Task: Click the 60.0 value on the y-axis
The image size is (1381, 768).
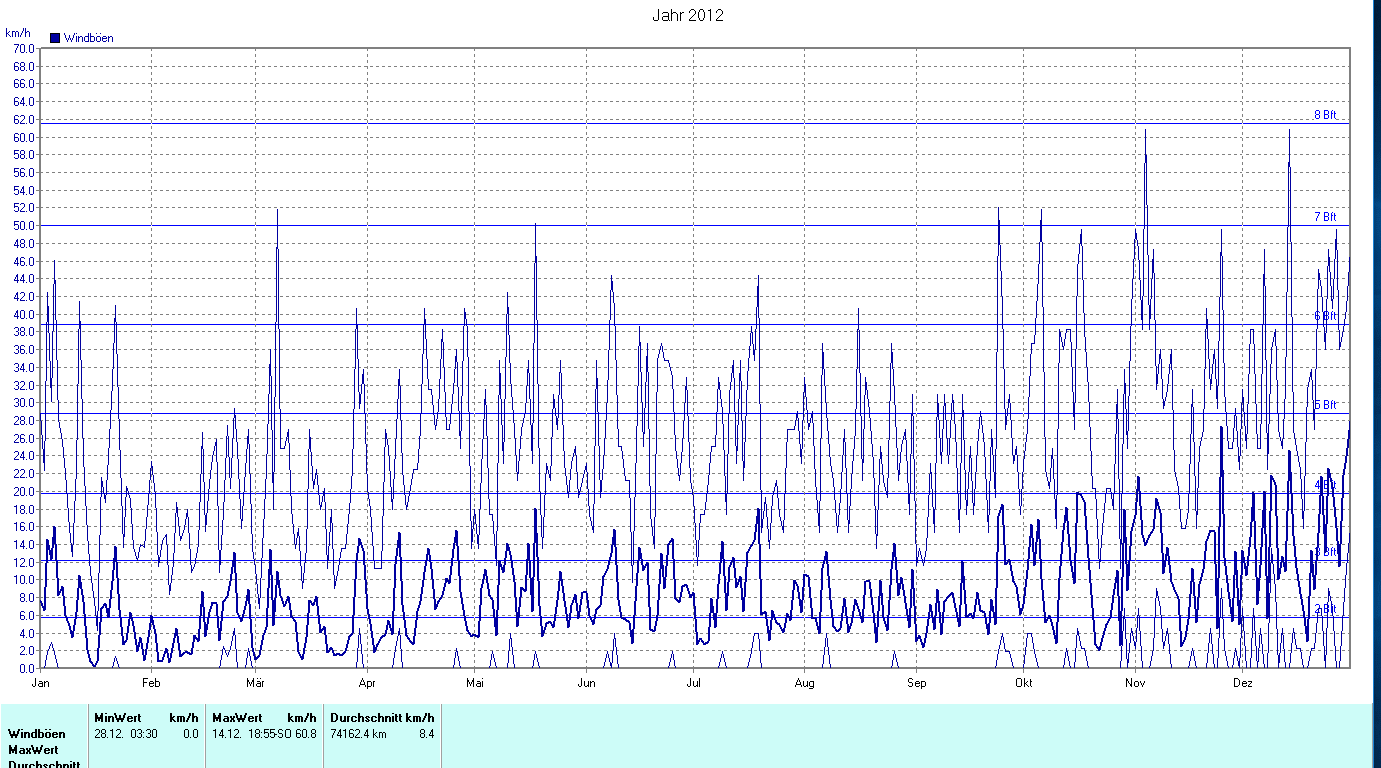Action: (x=24, y=137)
